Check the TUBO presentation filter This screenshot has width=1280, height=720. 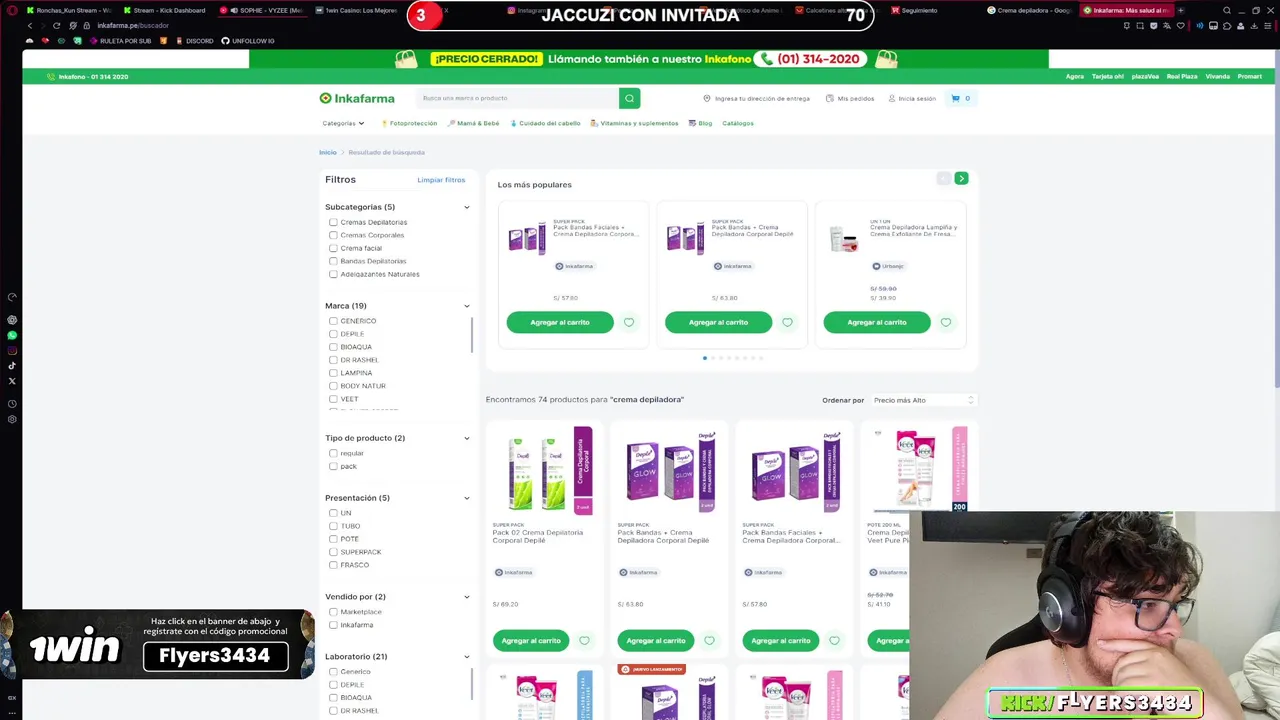333,526
